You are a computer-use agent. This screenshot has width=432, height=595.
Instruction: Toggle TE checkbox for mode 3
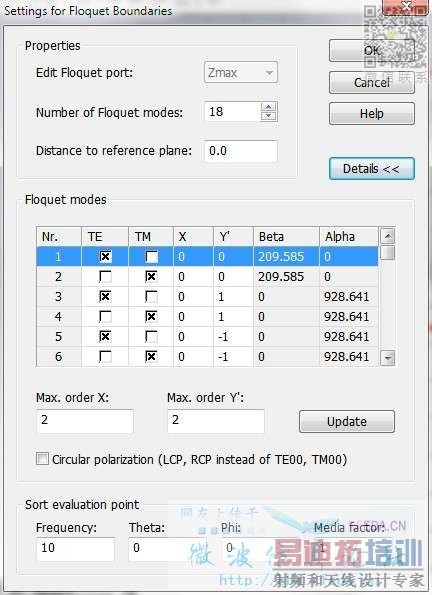coord(105,296)
